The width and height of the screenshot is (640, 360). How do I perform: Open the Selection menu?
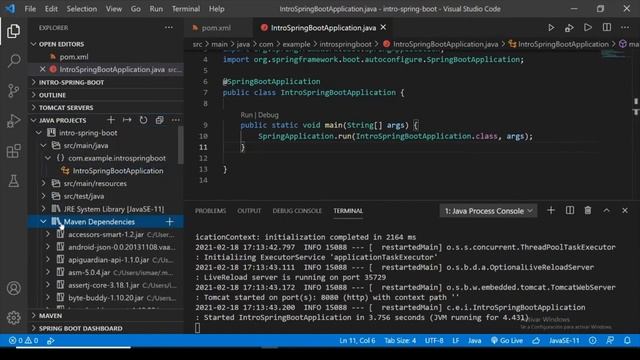[x=82, y=9]
